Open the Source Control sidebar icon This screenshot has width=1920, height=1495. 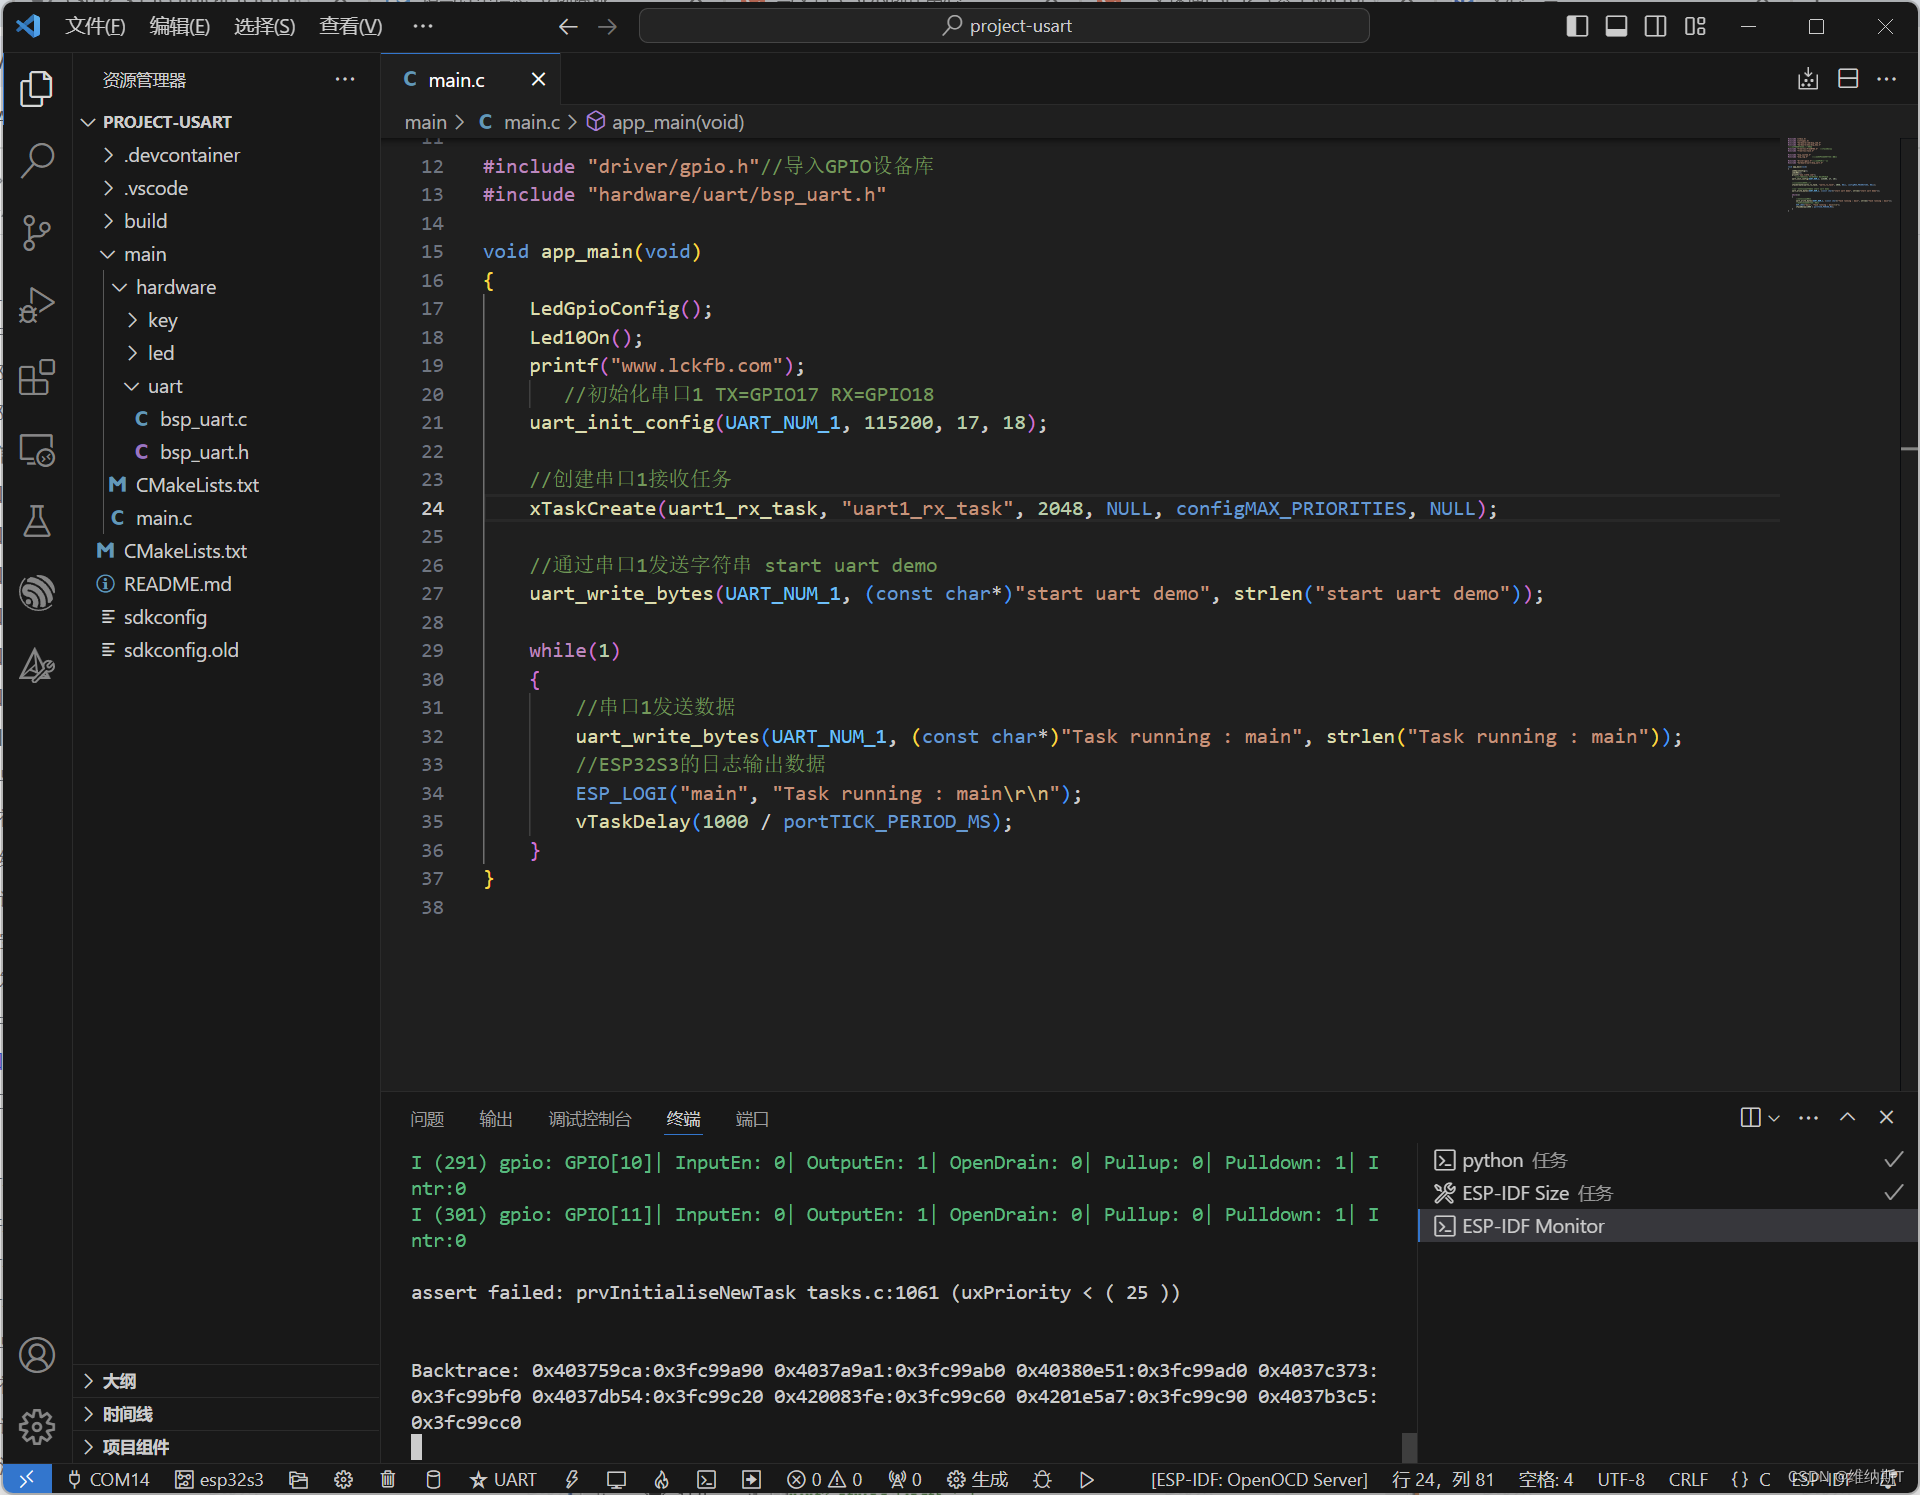(37, 233)
